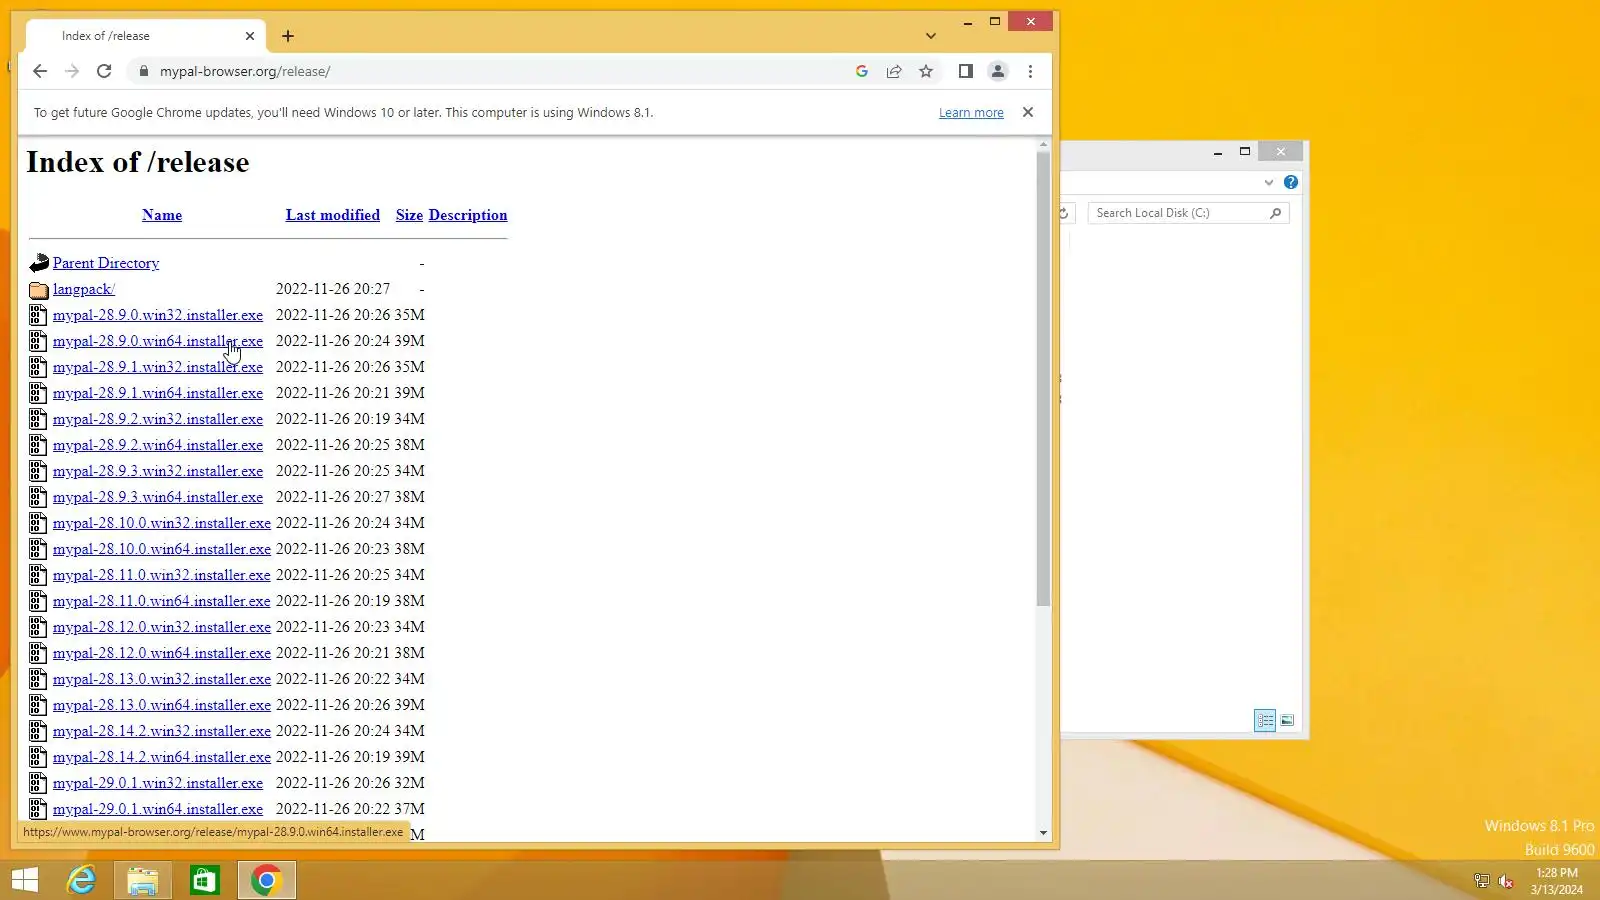
Task: Click the Chrome forward arrow
Action: [x=72, y=71]
